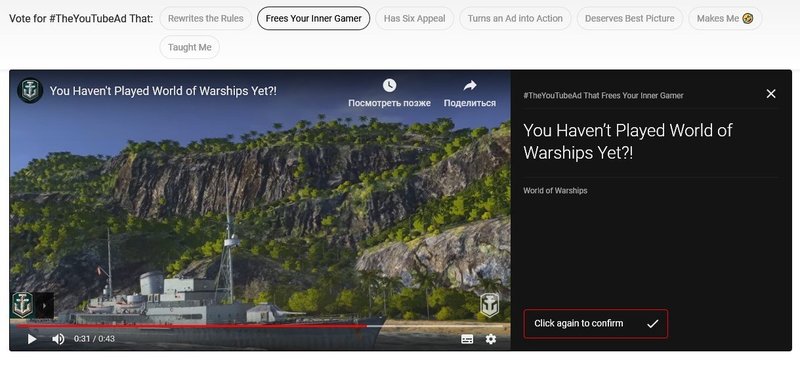The height and width of the screenshot is (392, 800).
Task: Click the Watch Later clock icon
Action: click(x=389, y=86)
